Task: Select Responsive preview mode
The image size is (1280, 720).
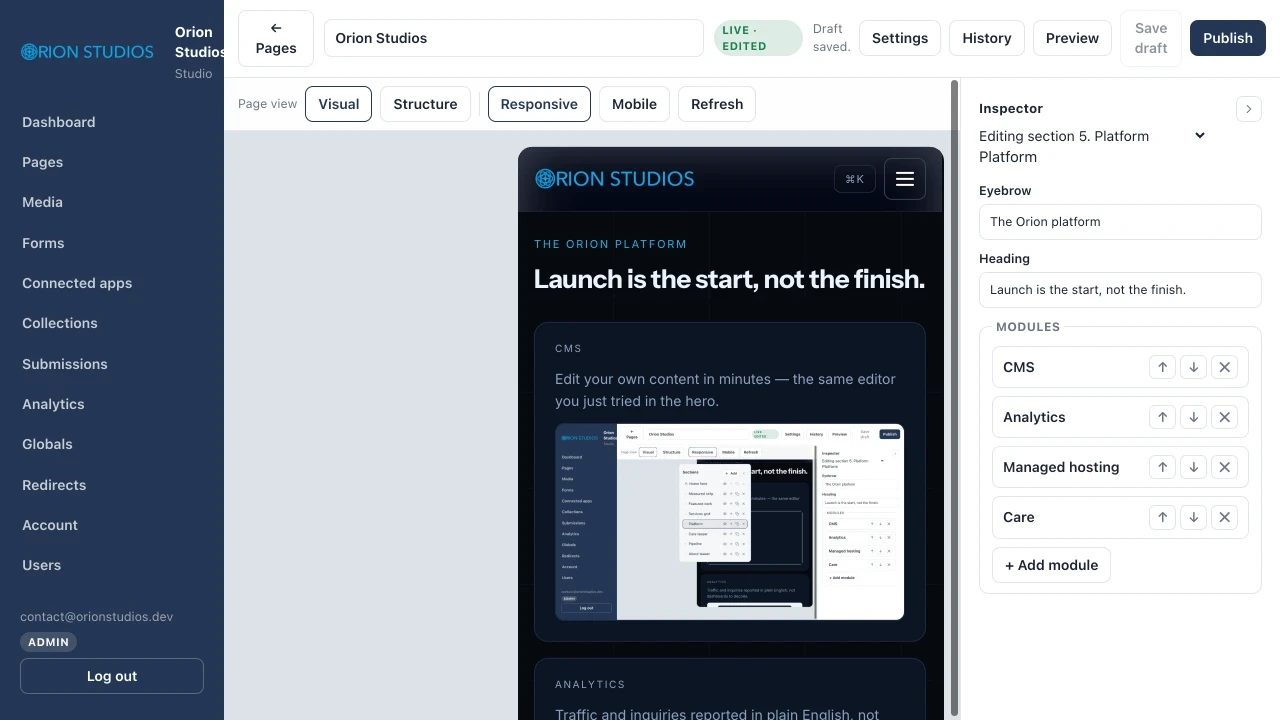Action: pos(539,104)
